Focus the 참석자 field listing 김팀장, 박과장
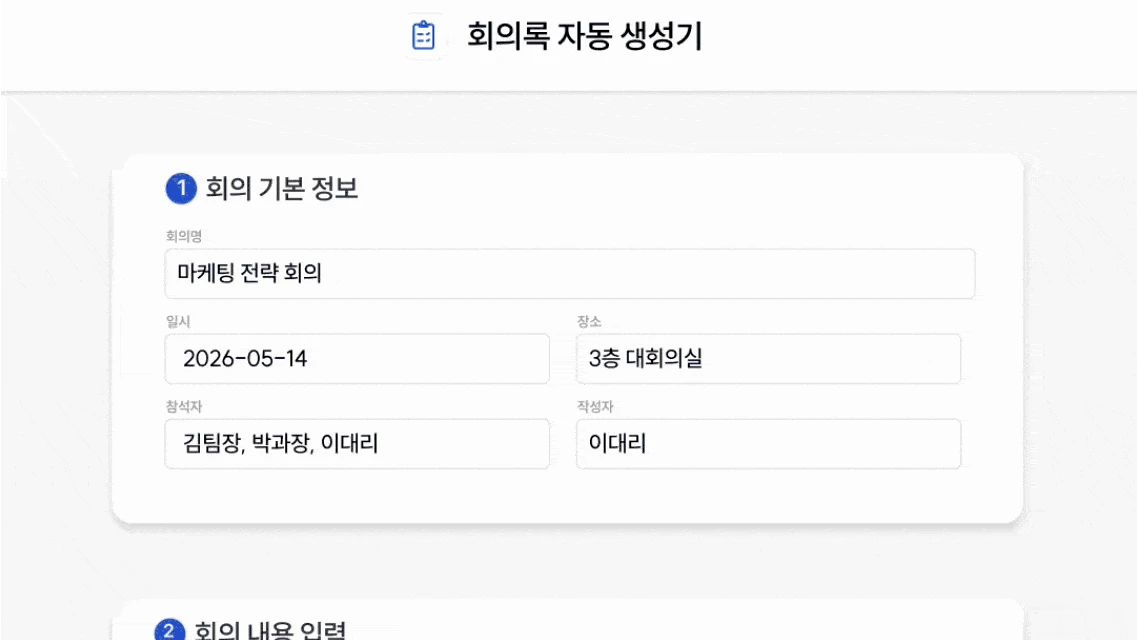 coord(357,443)
